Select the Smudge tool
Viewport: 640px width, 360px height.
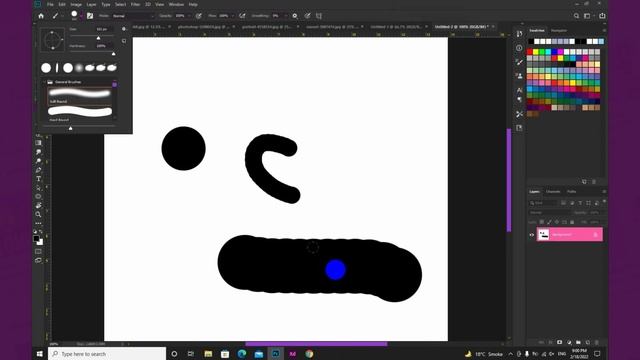38,152
